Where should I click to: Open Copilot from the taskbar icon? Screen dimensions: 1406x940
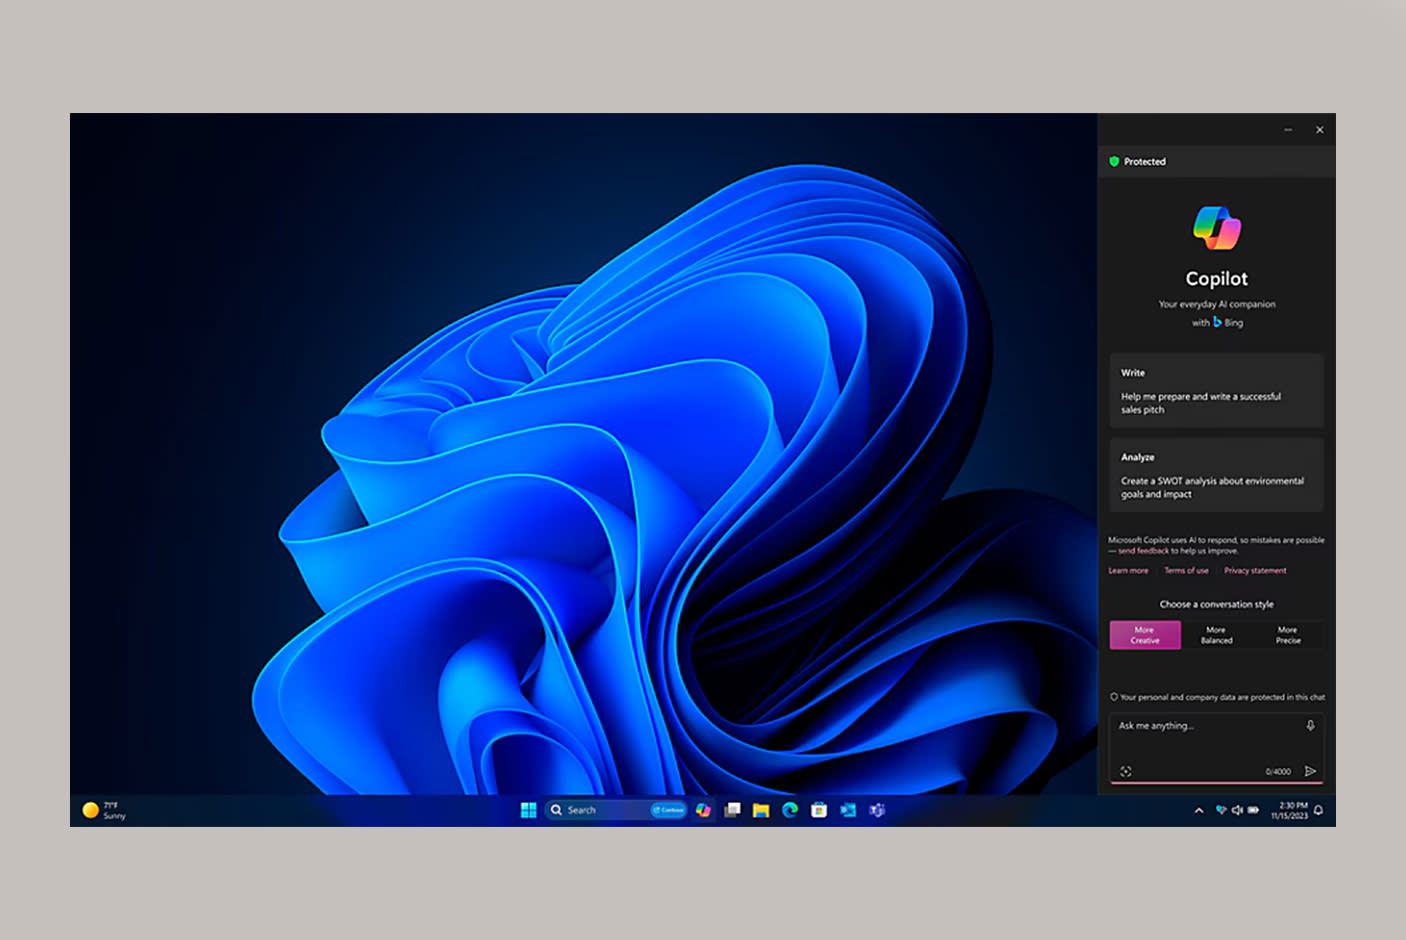click(x=704, y=810)
